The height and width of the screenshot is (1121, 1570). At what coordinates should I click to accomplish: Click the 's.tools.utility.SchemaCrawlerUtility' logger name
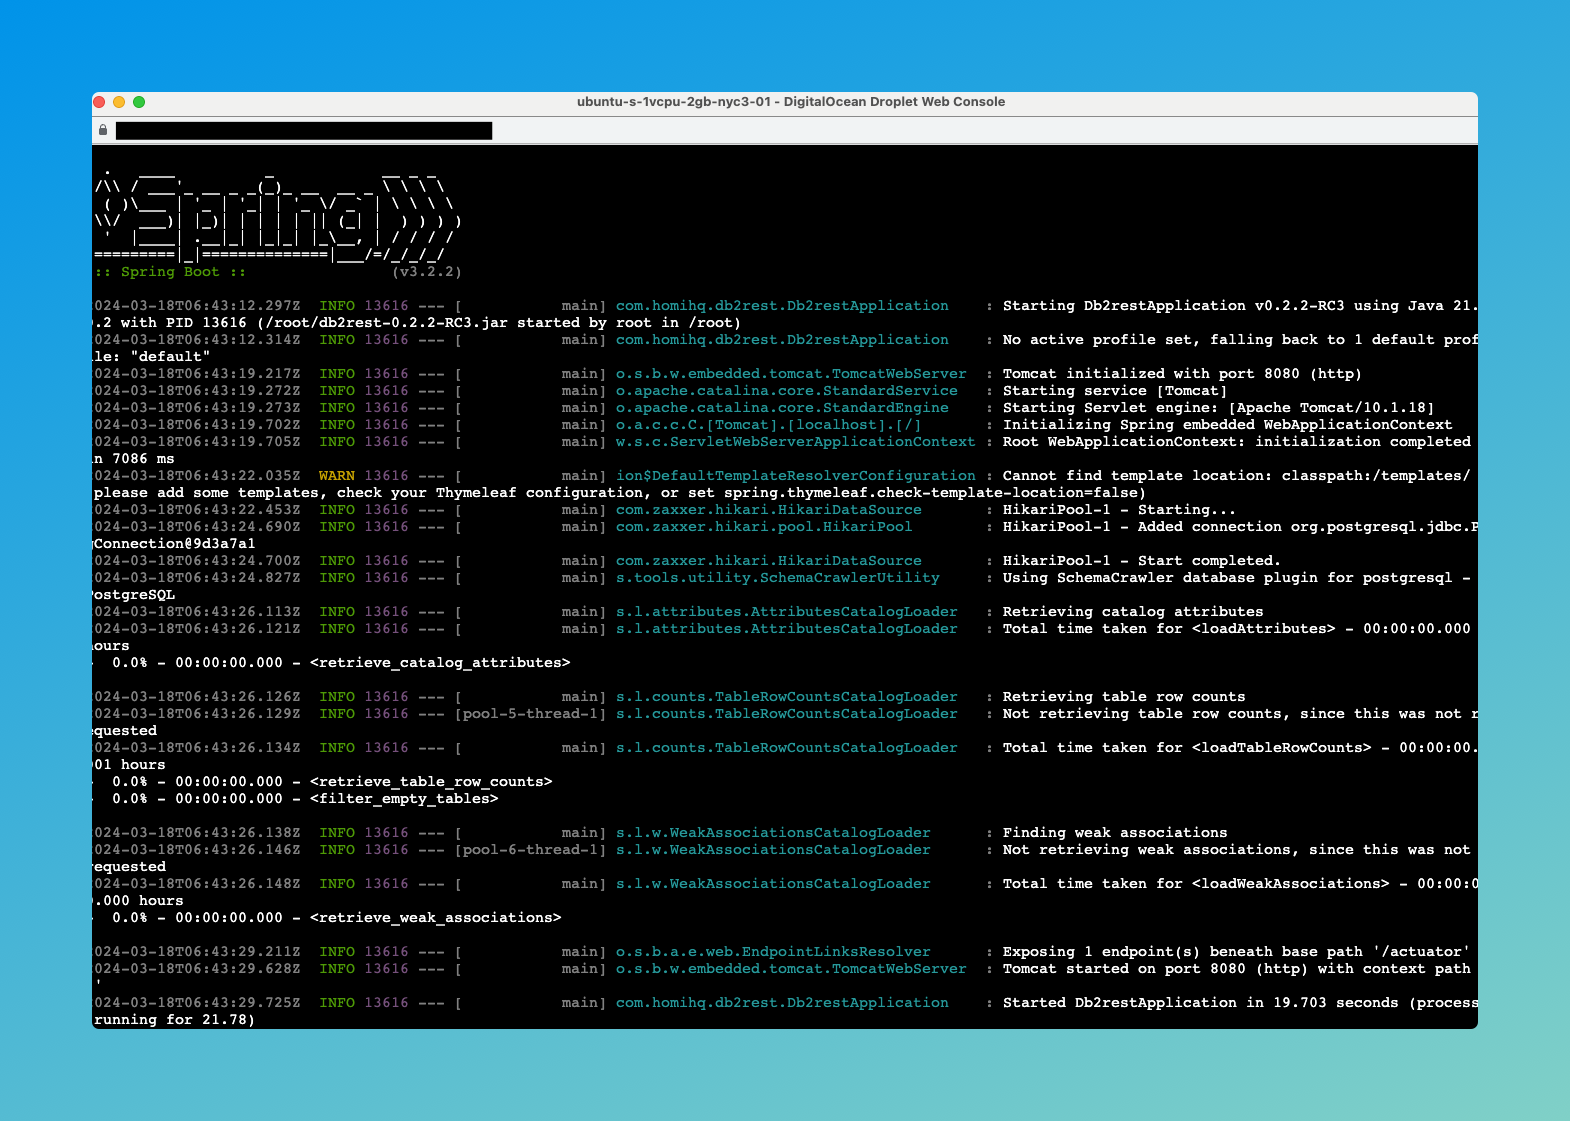777,578
